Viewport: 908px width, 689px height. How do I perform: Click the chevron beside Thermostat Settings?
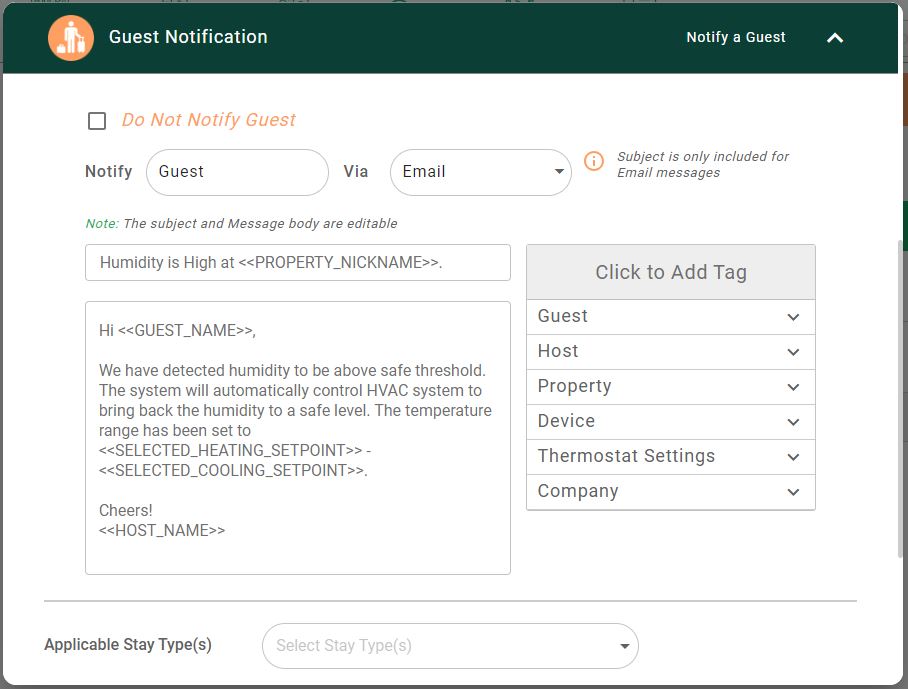[x=793, y=457]
